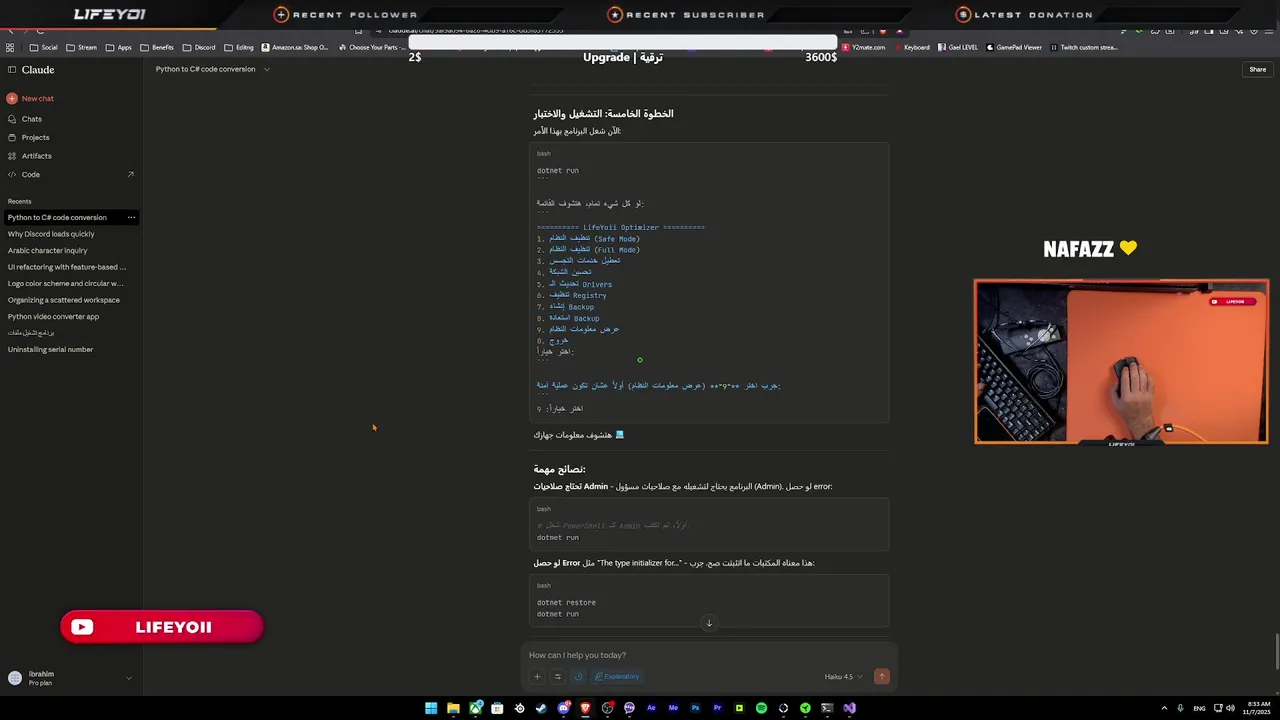Open the Code section in sidebar

pos(24,174)
